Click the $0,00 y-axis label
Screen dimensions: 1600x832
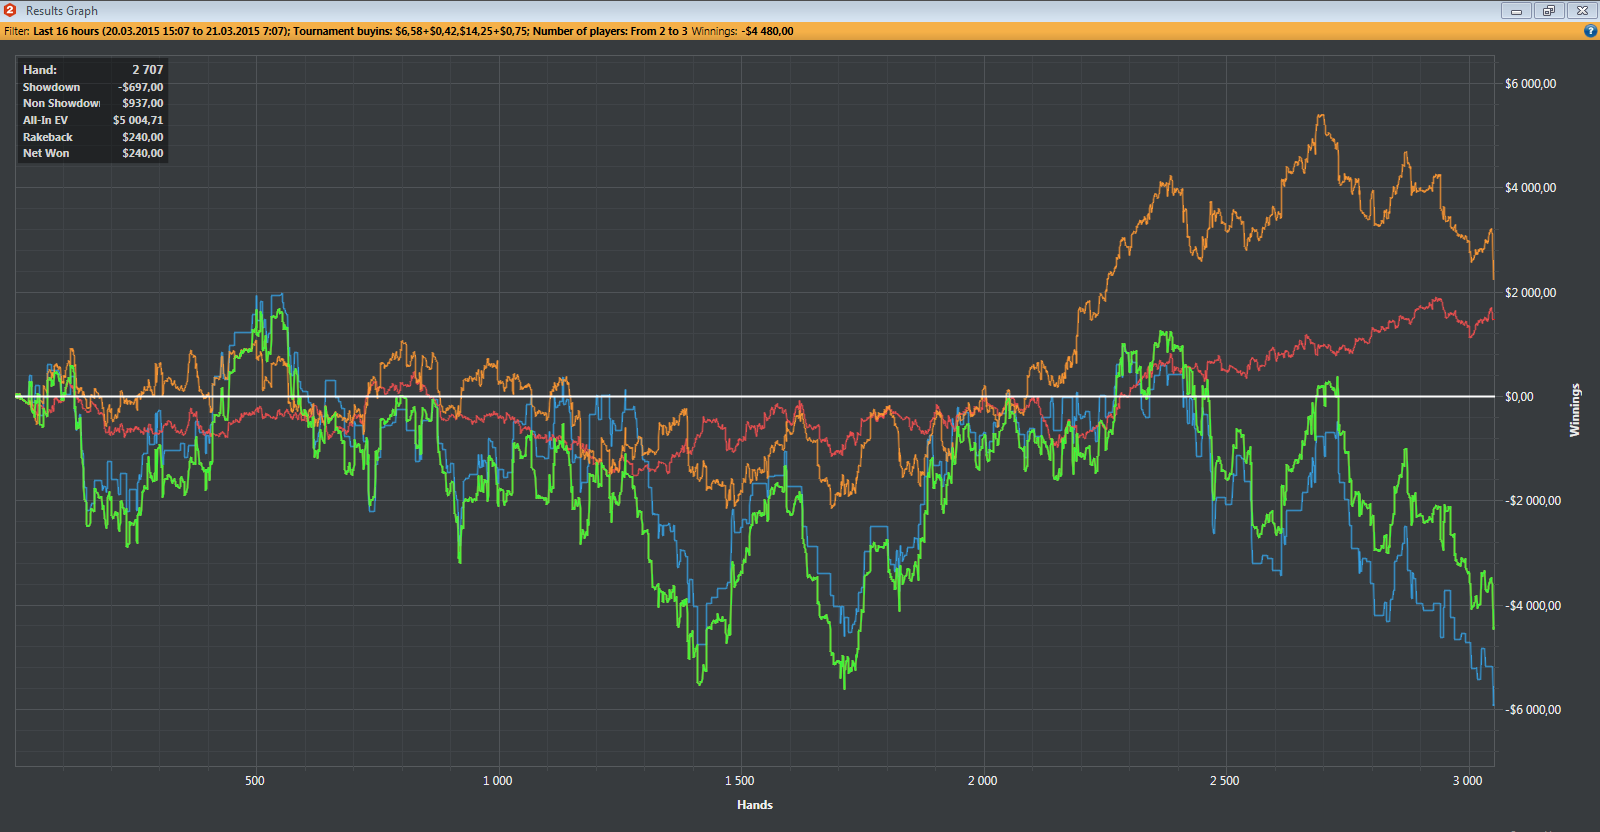(1519, 397)
